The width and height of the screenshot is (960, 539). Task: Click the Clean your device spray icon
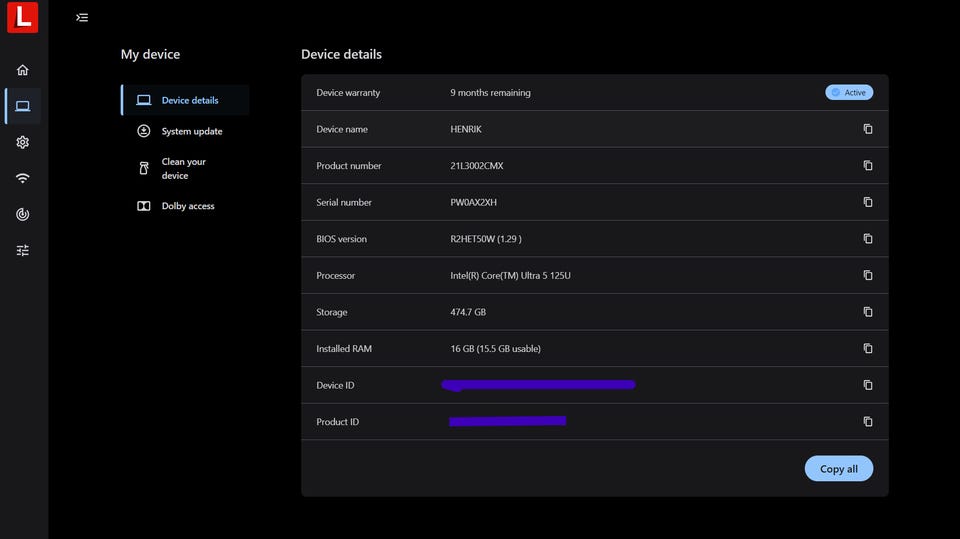tap(144, 168)
